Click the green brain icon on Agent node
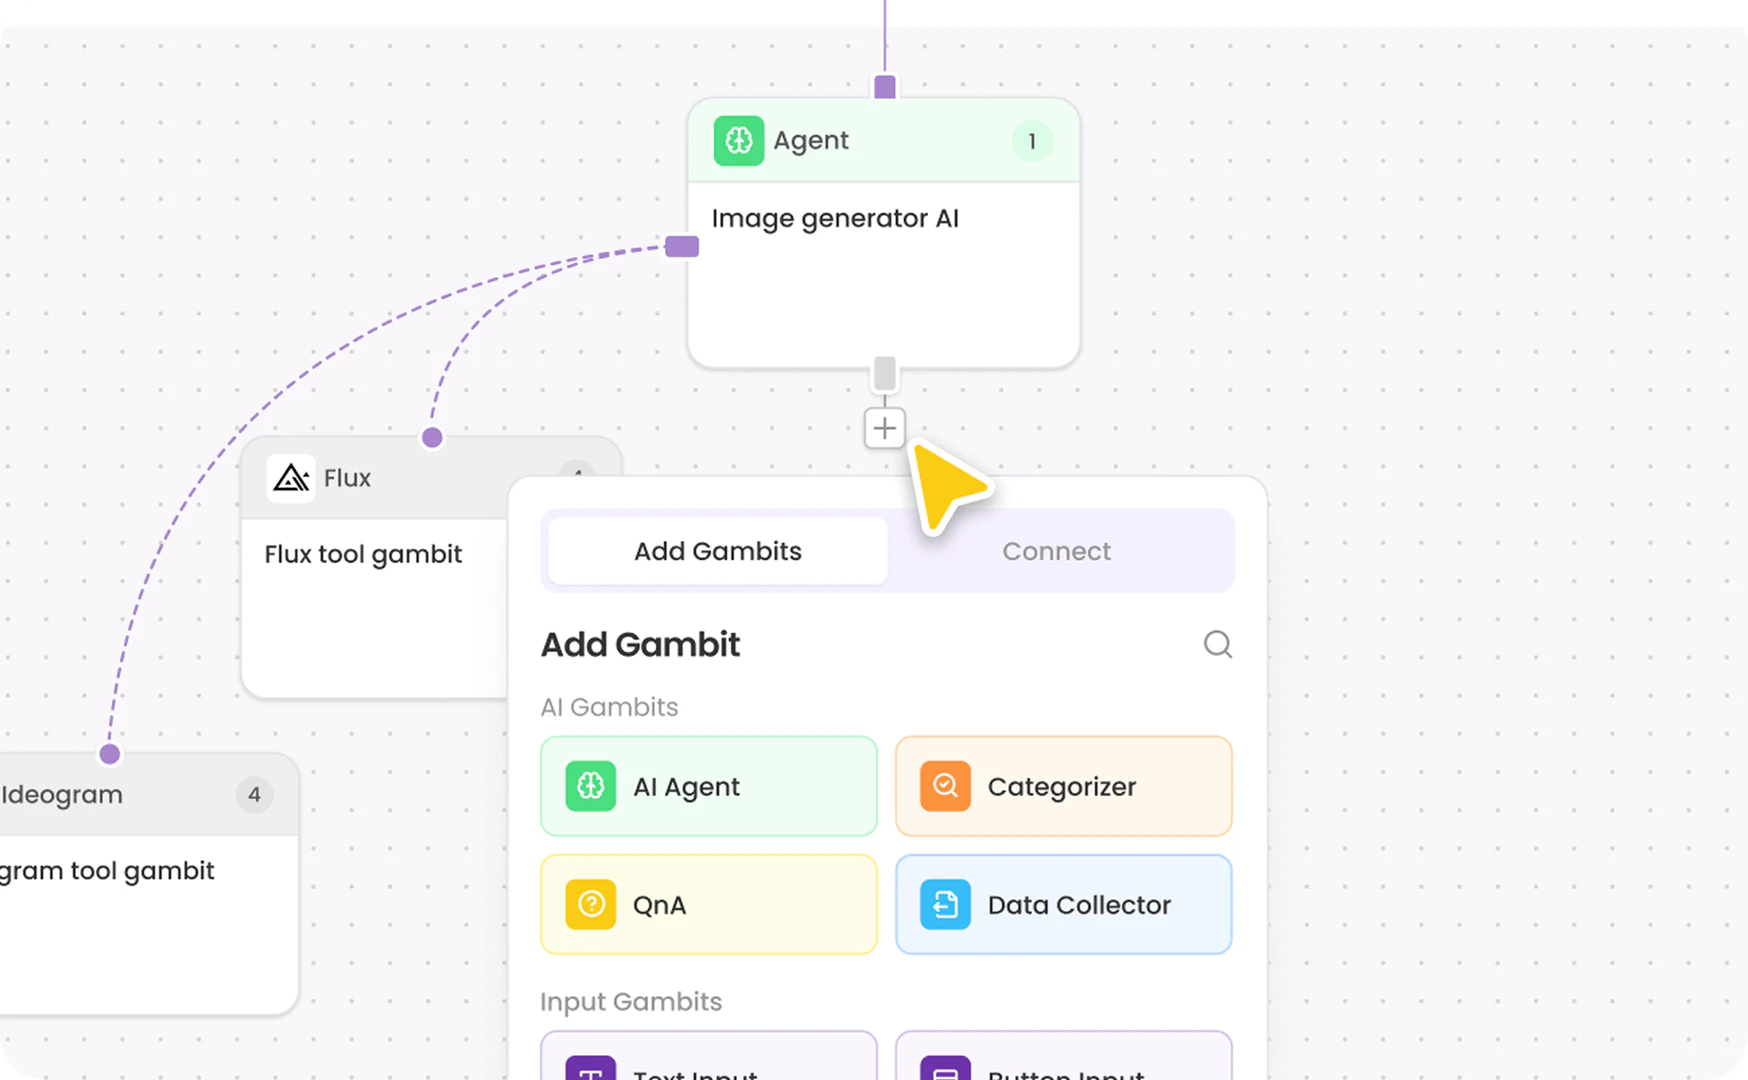This screenshot has width=1748, height=1080. click(738, 141)
